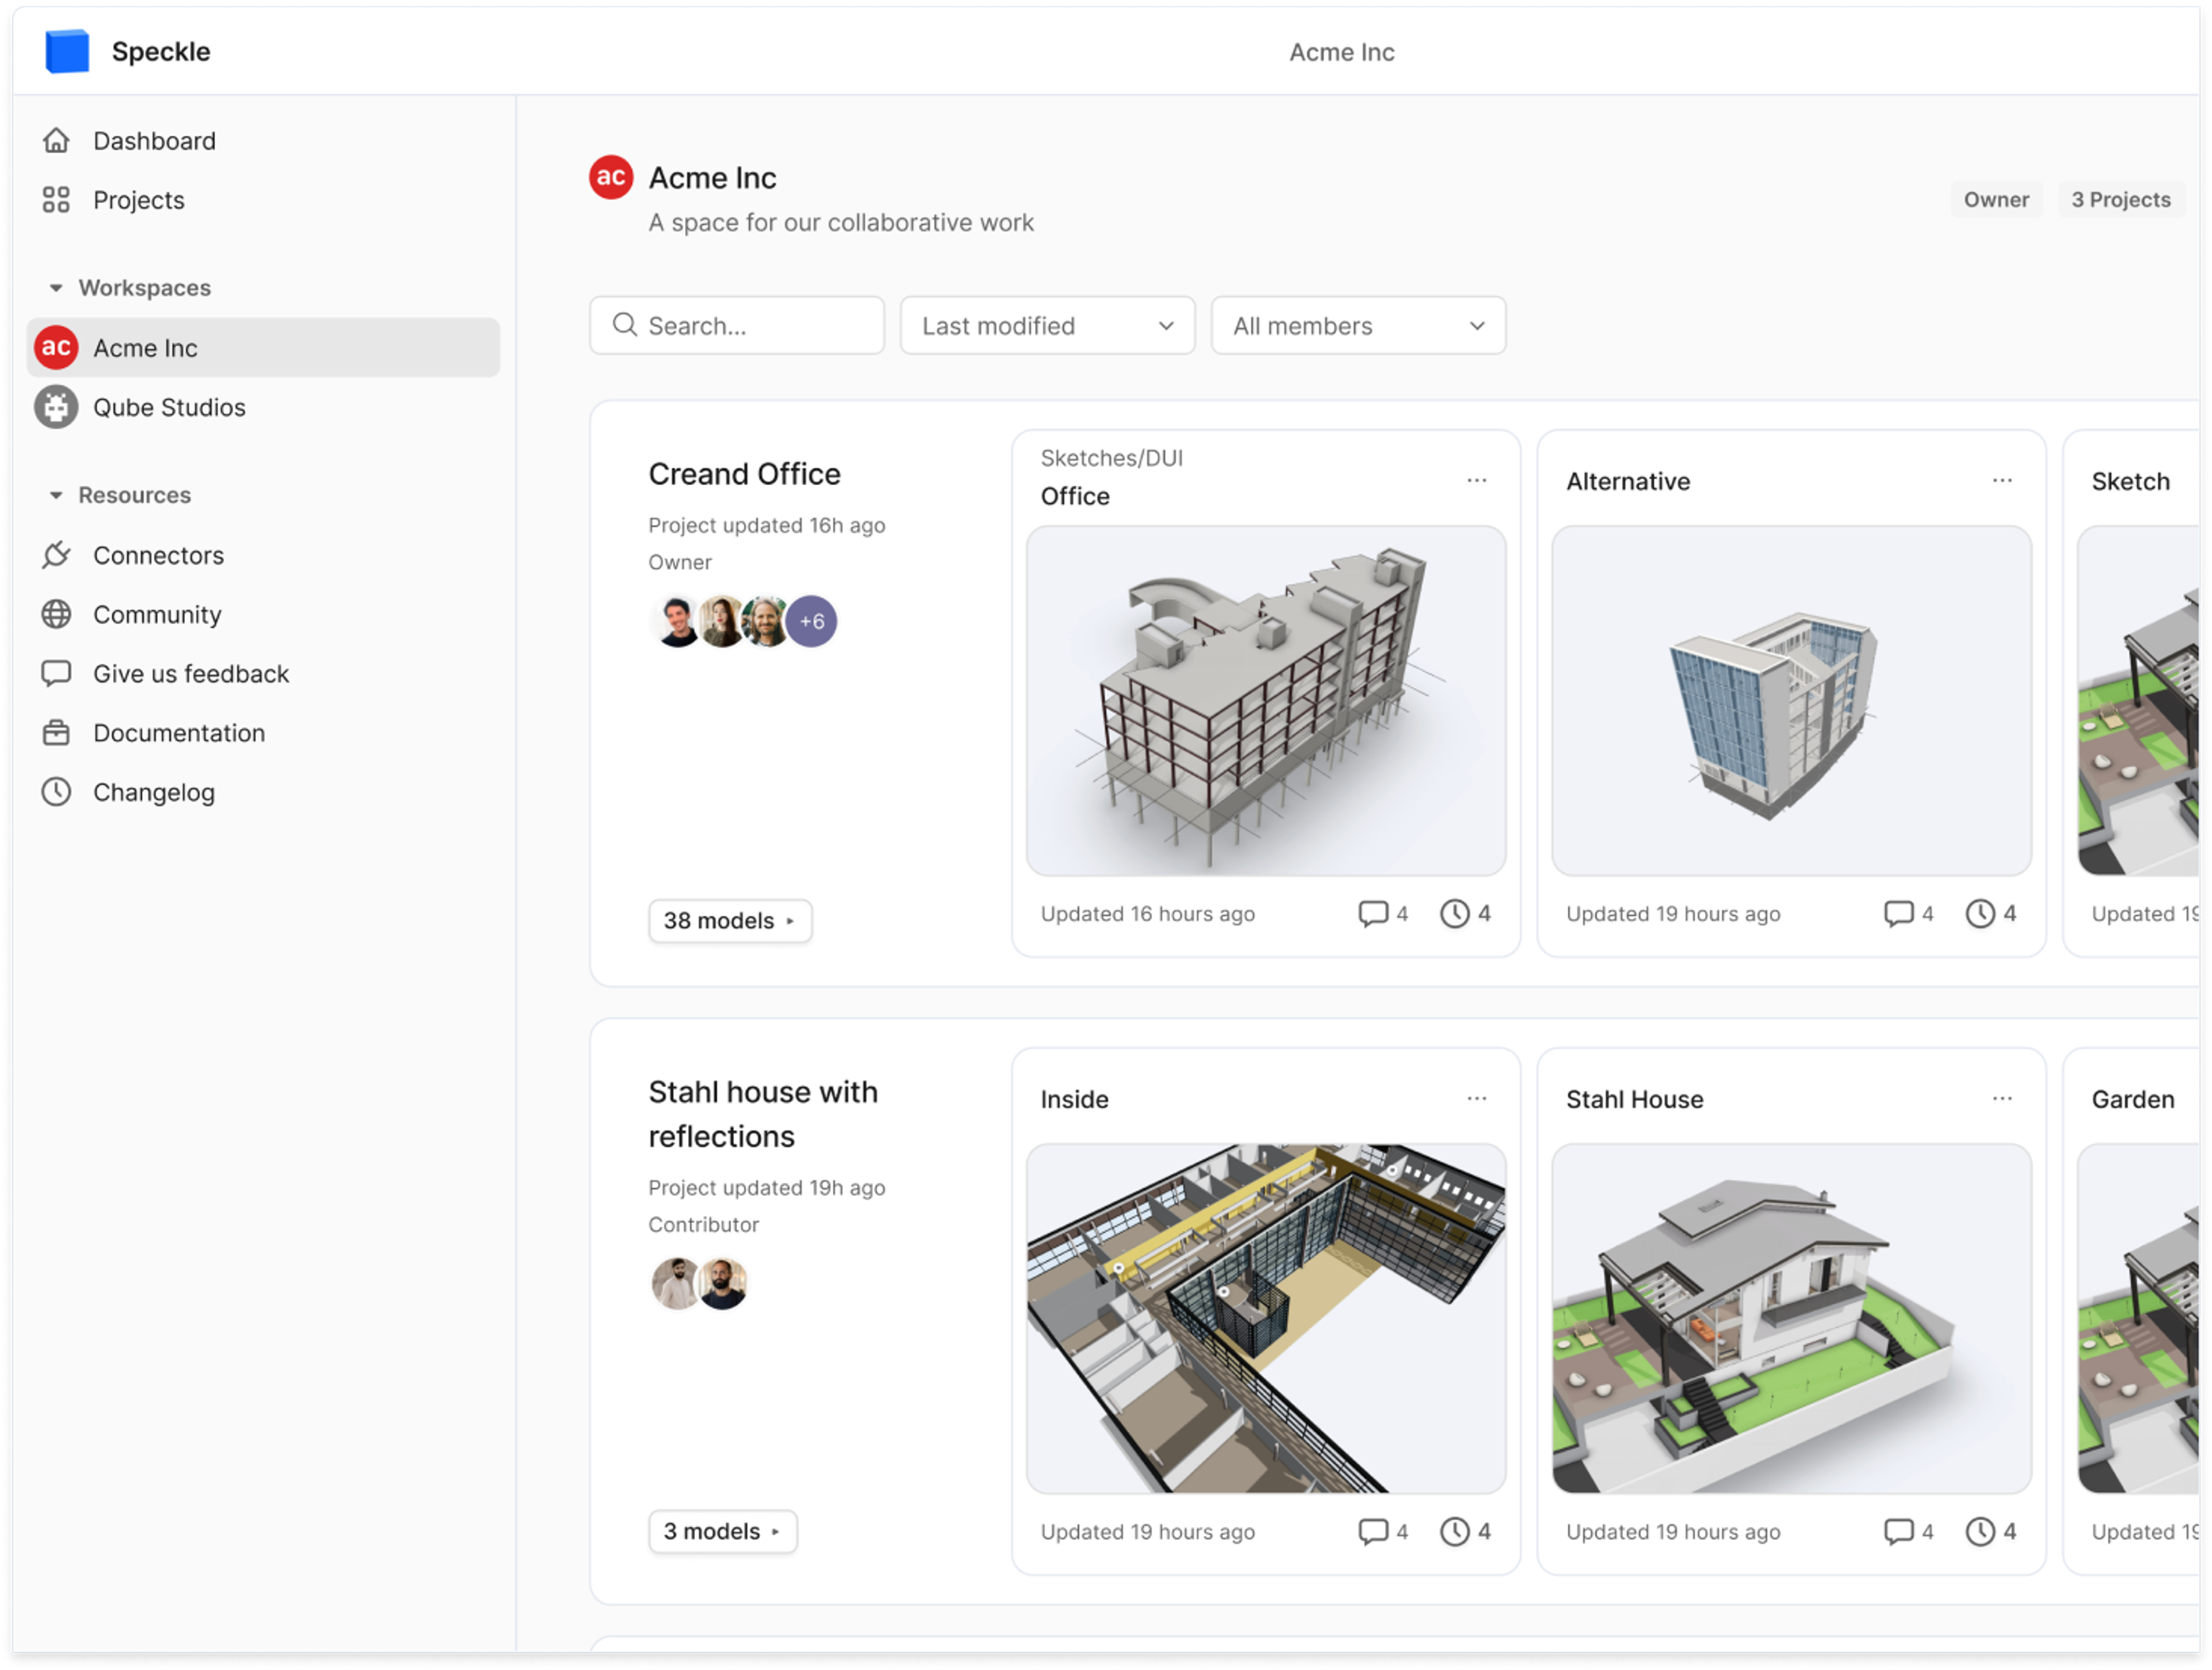Focus the Search input field
The image size is (2212, 1670).
737,325
